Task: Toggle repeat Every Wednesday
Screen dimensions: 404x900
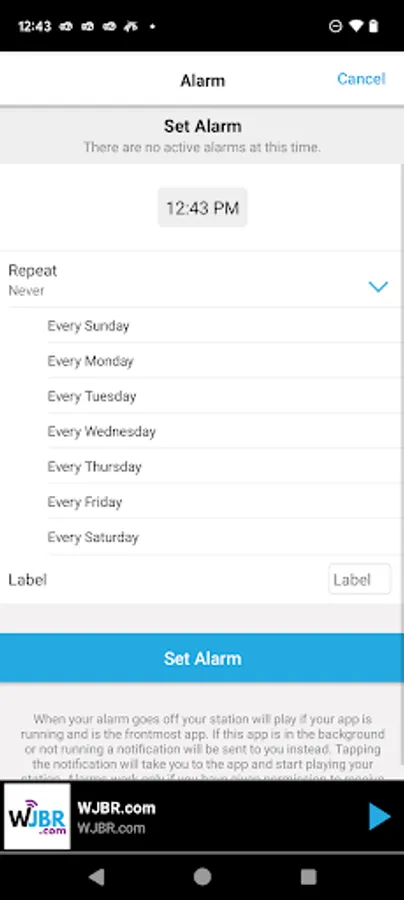Action: click(x=224, y=431)
